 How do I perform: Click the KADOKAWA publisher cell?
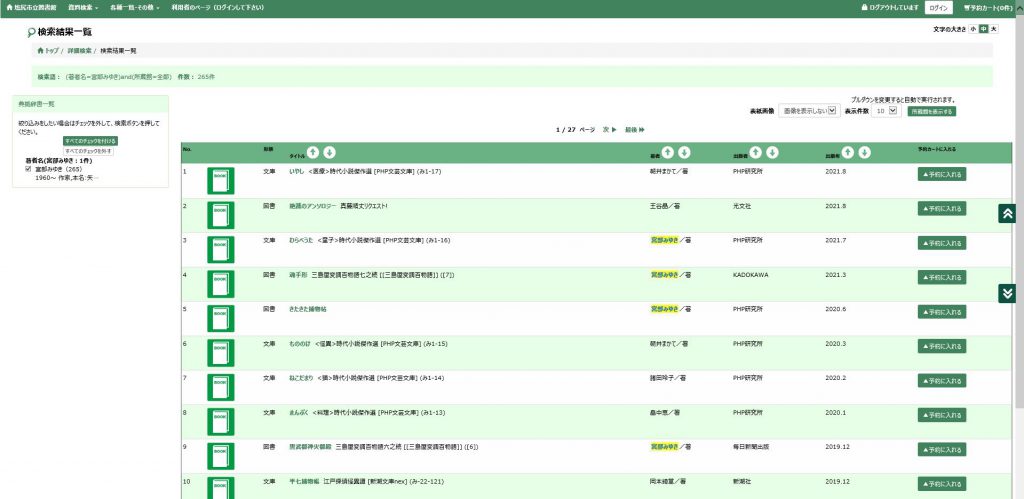751,275
